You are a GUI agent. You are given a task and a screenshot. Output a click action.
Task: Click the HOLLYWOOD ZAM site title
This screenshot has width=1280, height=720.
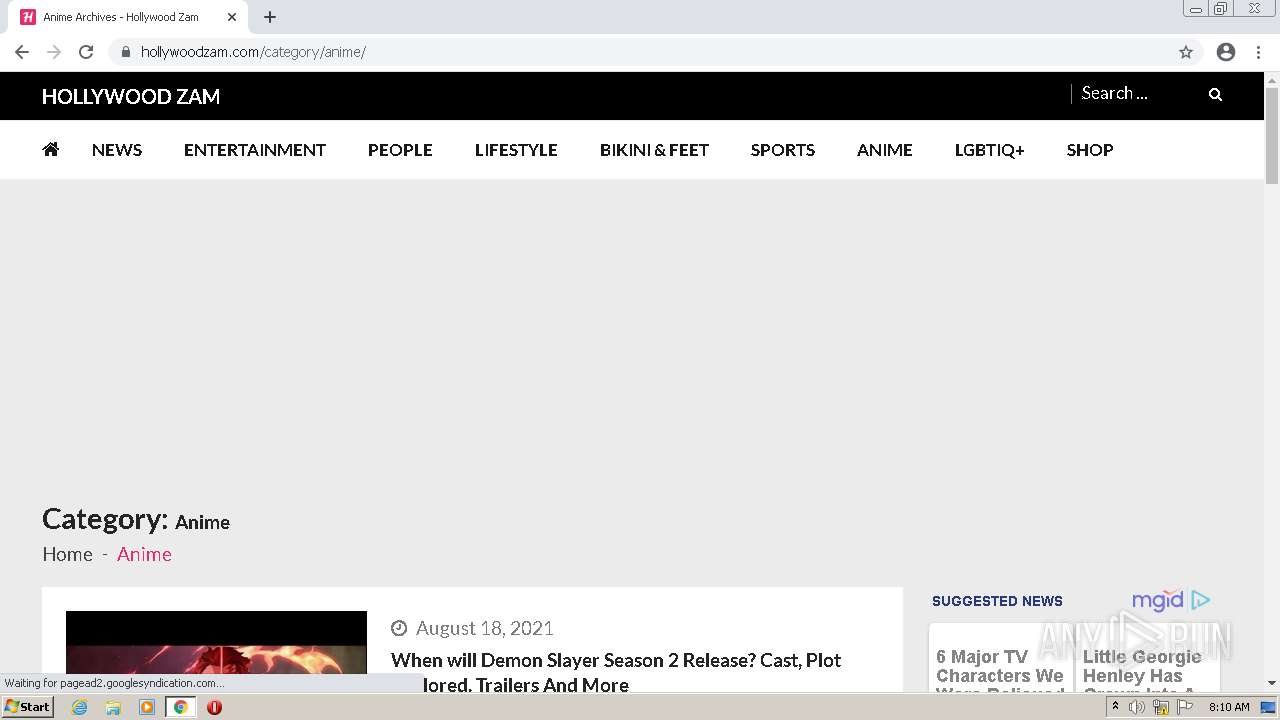131,96
